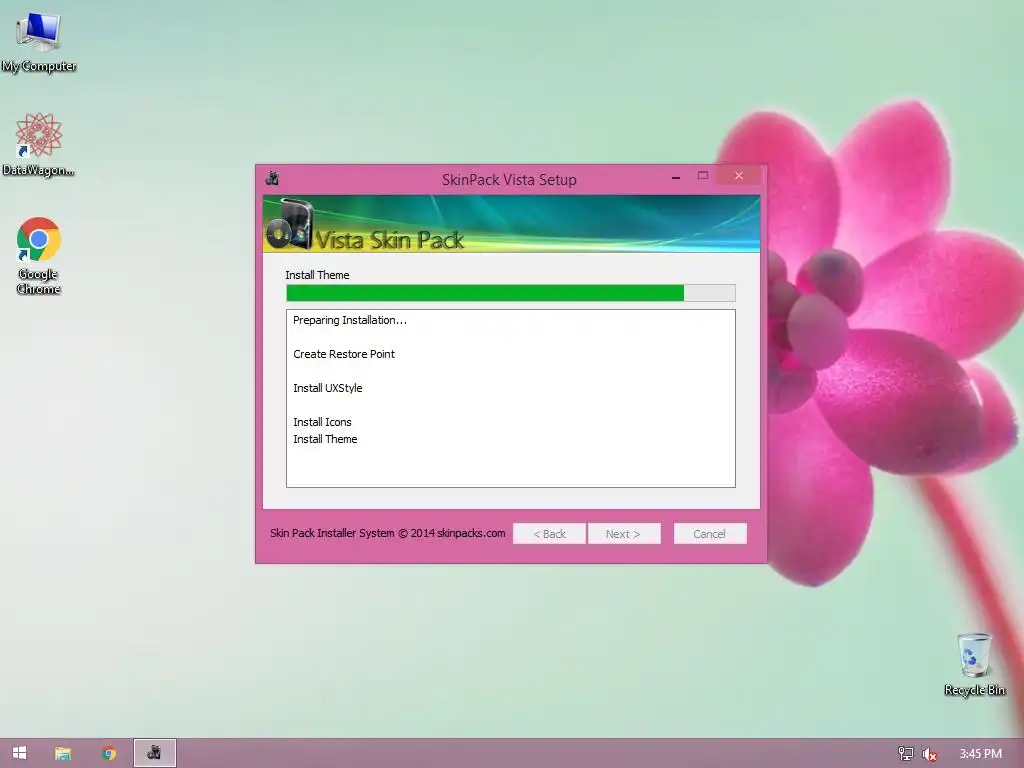Open the DataWagon desktop shortcut

point(39,144)
